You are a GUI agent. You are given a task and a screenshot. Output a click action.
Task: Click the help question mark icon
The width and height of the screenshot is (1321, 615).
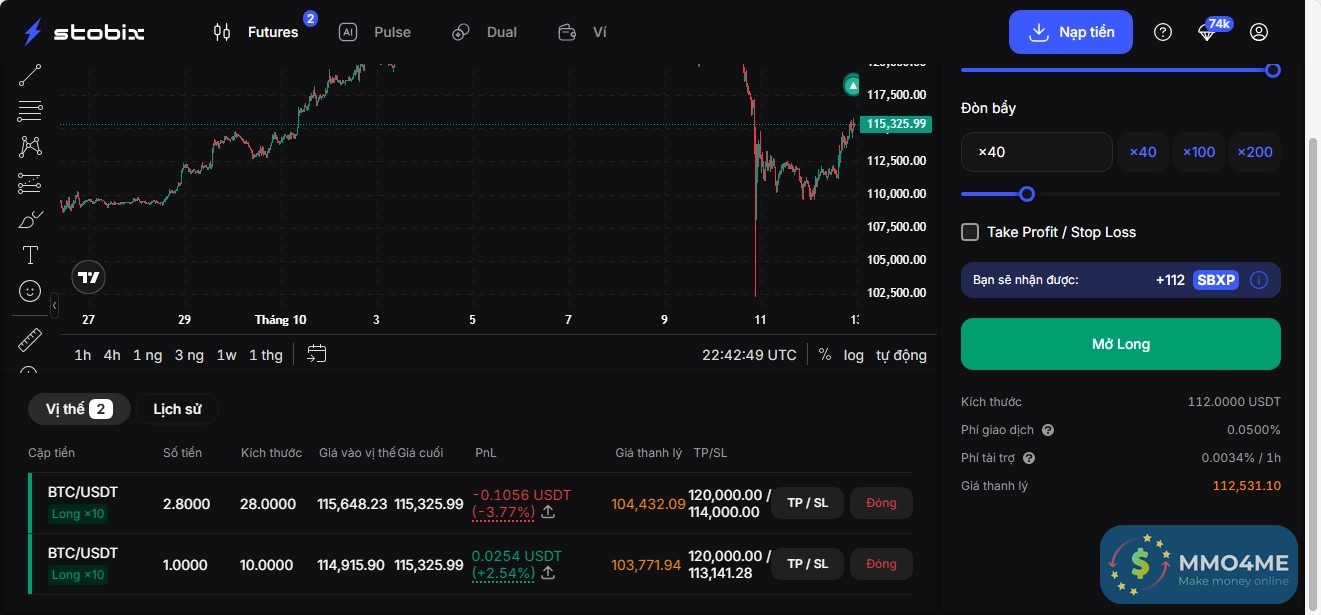click(1162, 32)
